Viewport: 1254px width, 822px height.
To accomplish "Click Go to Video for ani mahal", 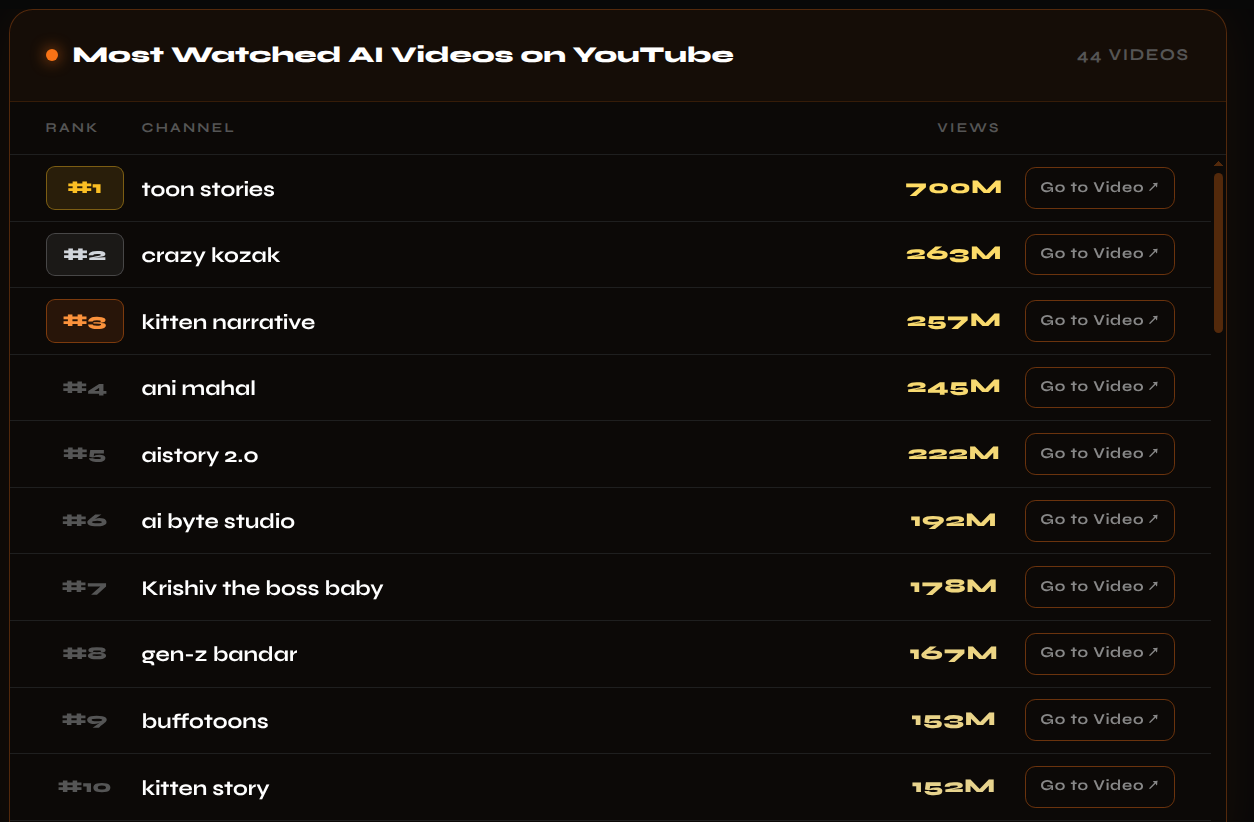I will pos(1099,387).
